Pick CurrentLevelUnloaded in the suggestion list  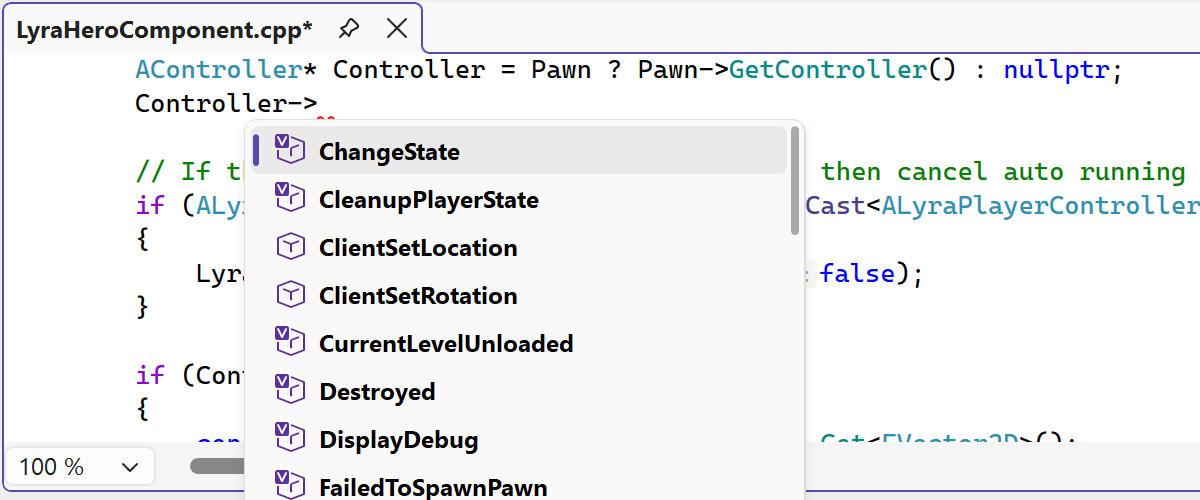446,344
